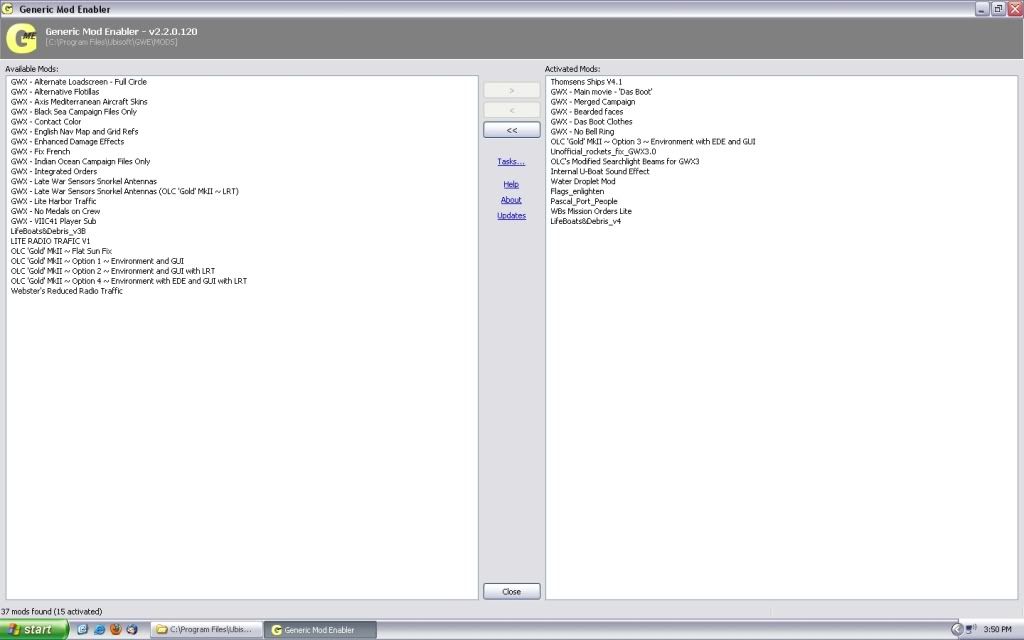Select 'GWX - Integrated Orders' mod
This screenshot has height=640, width=1024.
54,171
